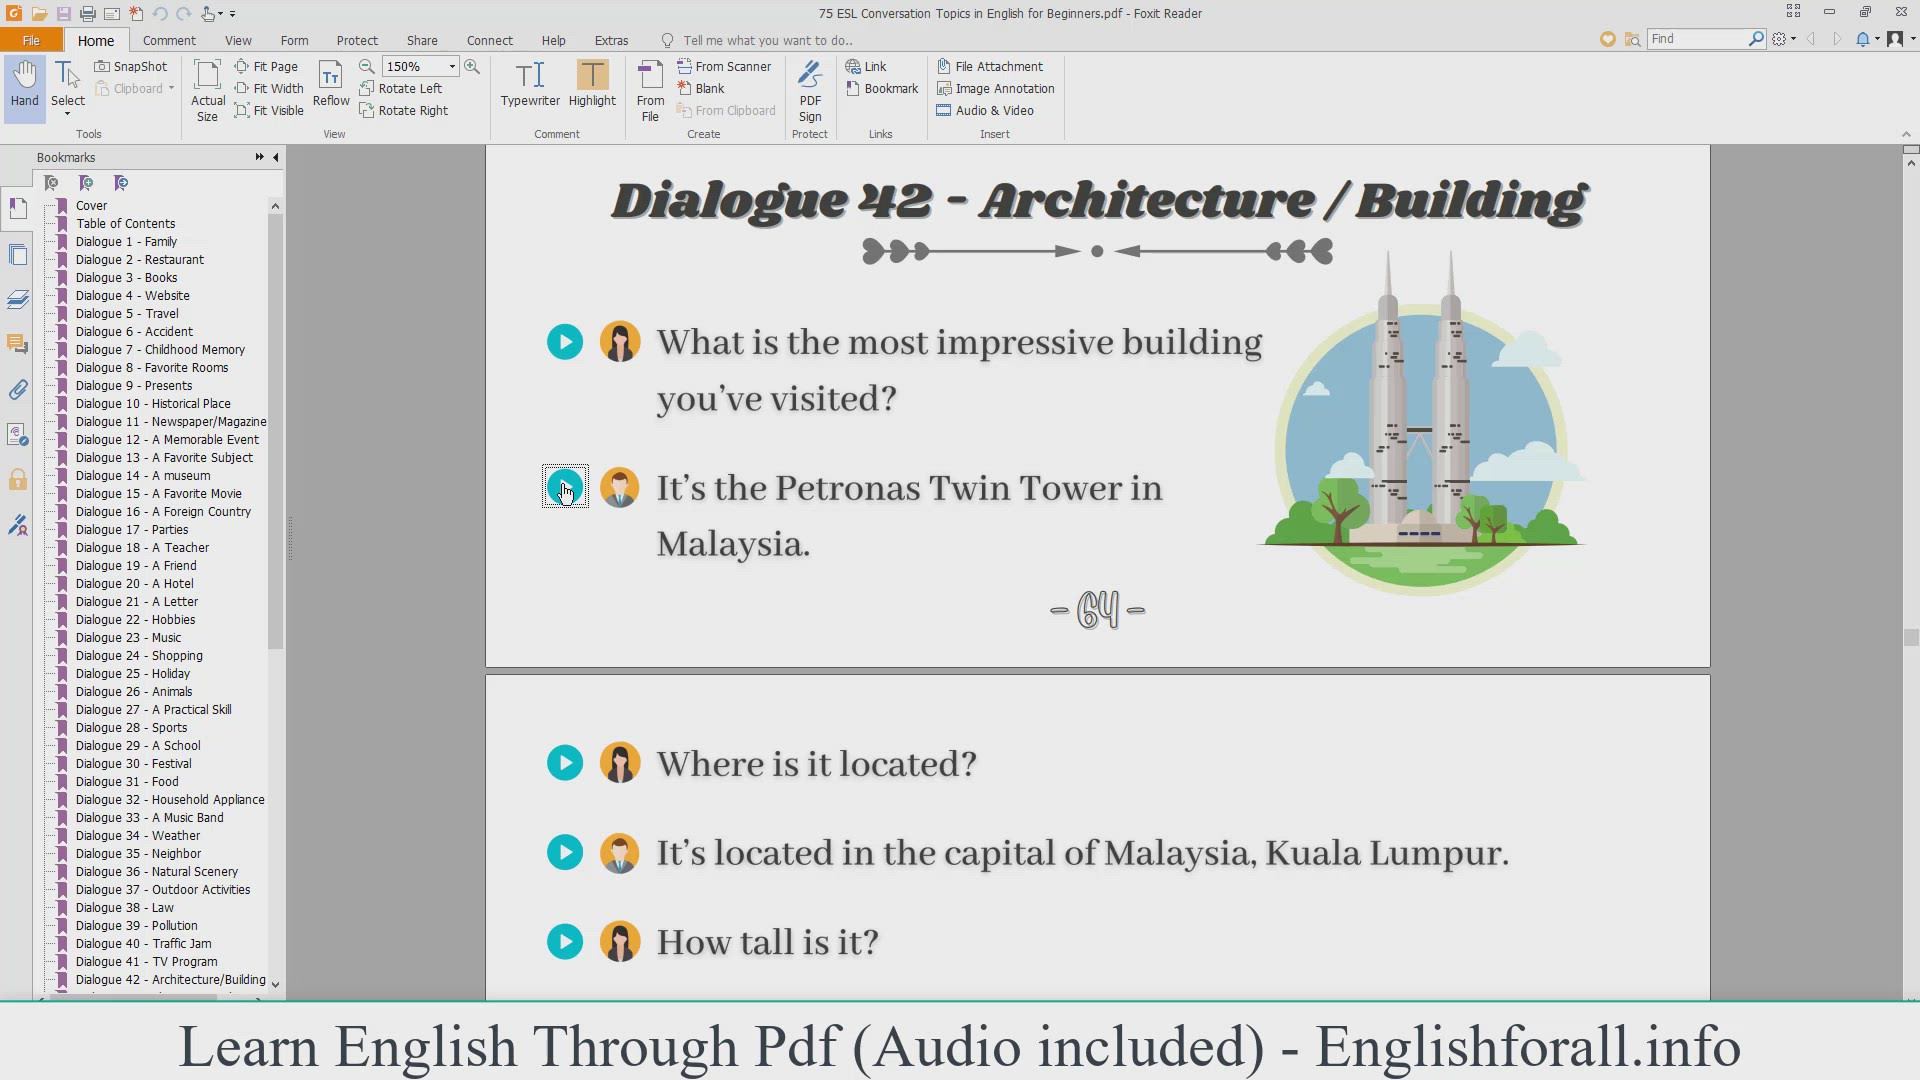Choose Fit Page view
Image resolution: width=1920 pixels, height=1080 pixels.
pyautogui.click(x=267, y=66)
